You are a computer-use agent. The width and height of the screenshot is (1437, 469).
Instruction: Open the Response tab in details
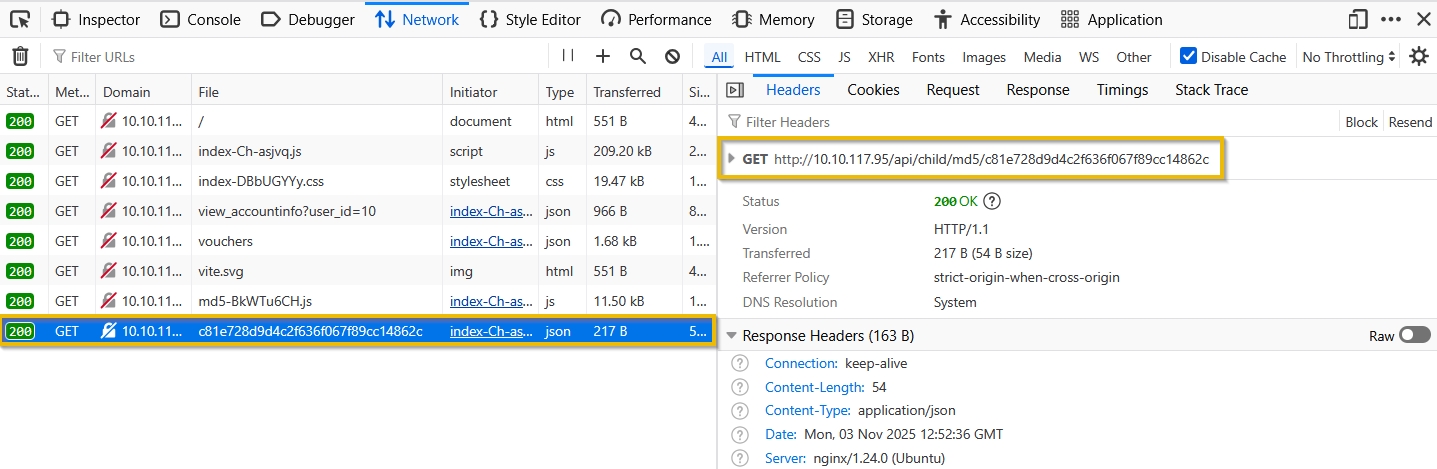point(1037,90)
